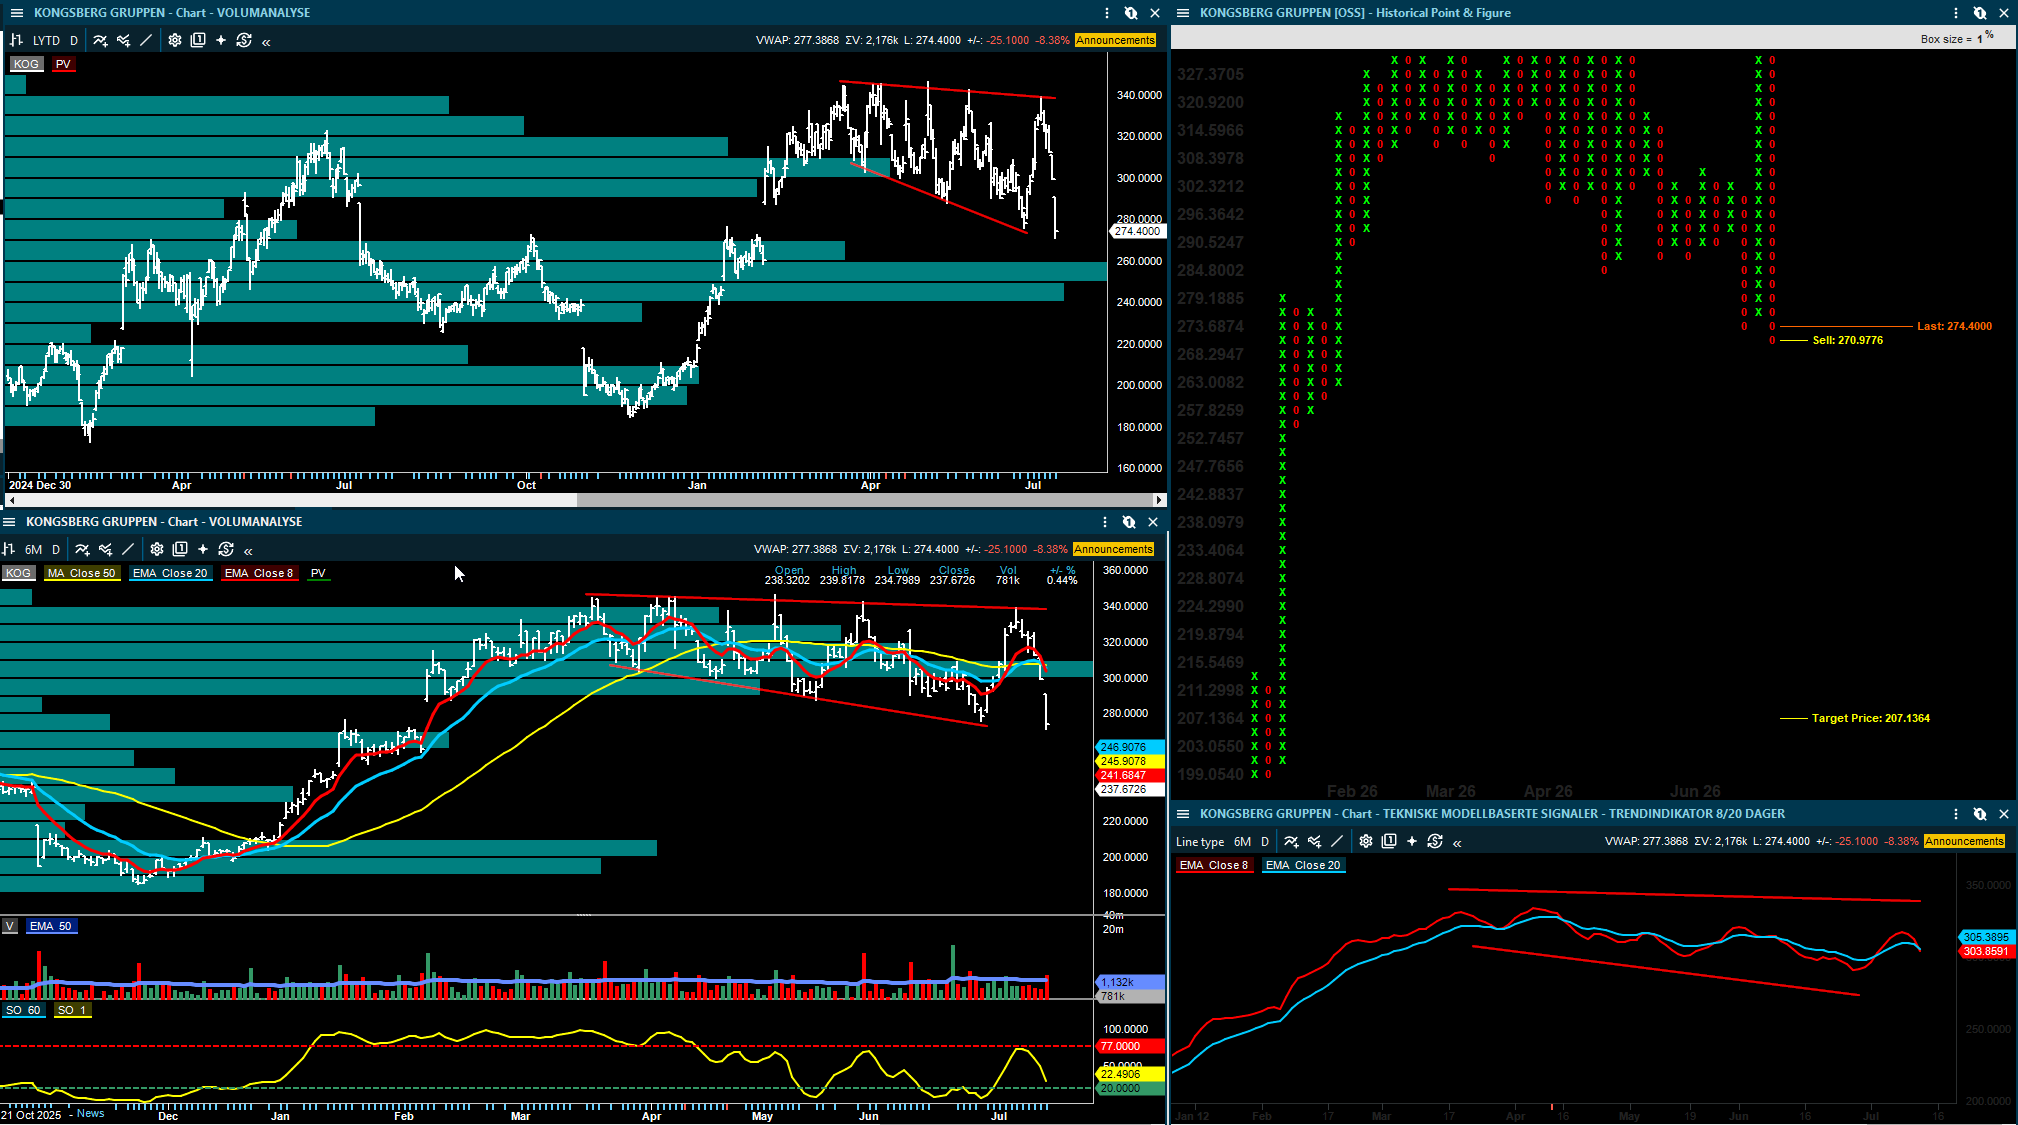Toggle the green PV legend in middle chart

pyautogui.click(x=318, y=573)
